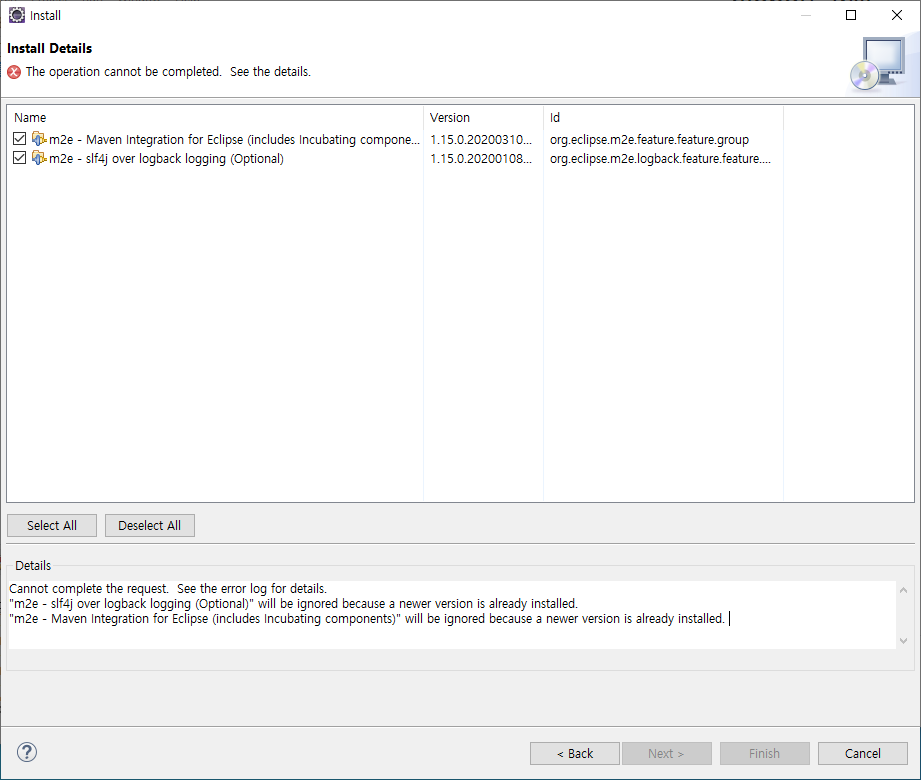Click the Maven Integration 'will be ignored' message line
Screen dimensions: 921x780
click(367, 619)
